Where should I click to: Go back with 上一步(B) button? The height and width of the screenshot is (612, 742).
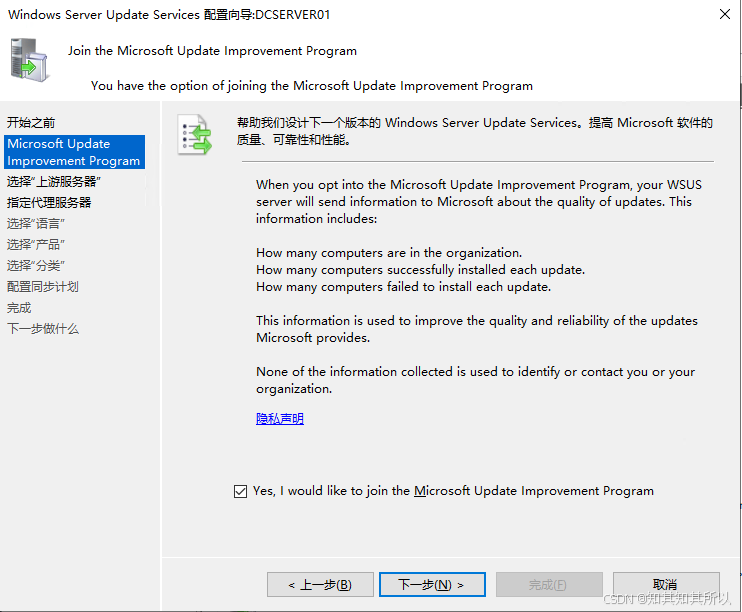point(320,585)
